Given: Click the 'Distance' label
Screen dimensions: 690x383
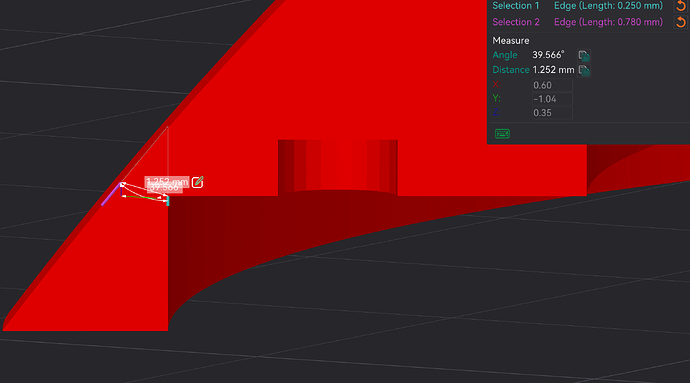Looking at the screenshot, I should pos(510,70).
